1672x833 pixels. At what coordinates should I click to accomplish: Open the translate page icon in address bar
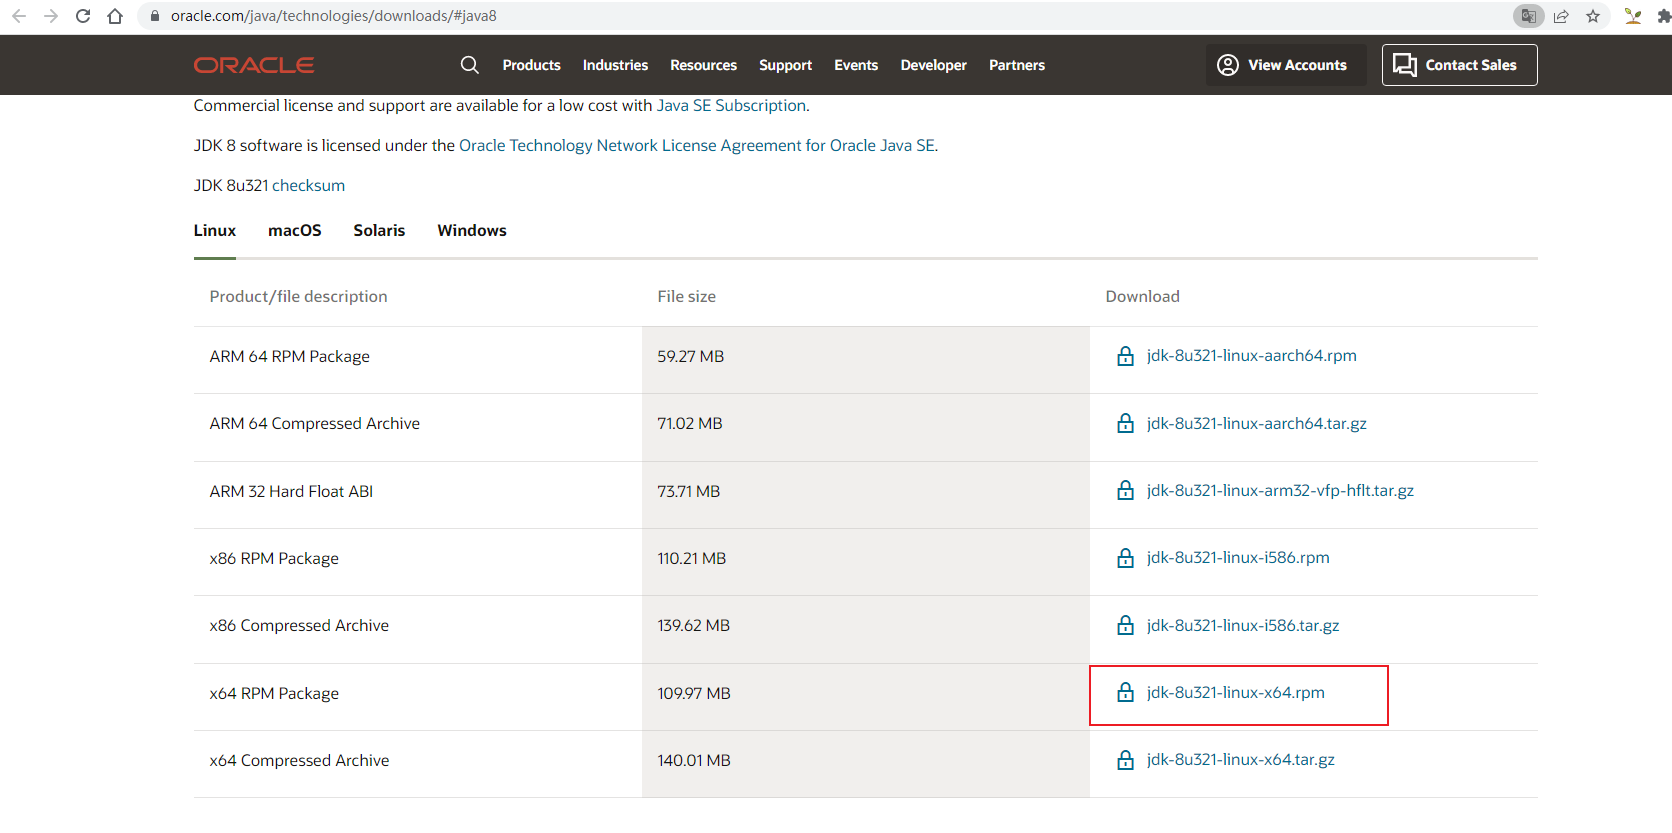pyautogui.click(x=1528, y=16)
